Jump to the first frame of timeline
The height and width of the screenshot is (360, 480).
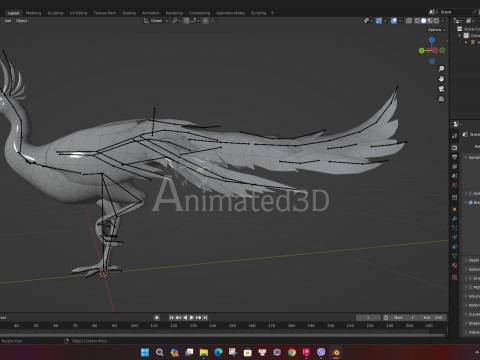tap(171, 318)
